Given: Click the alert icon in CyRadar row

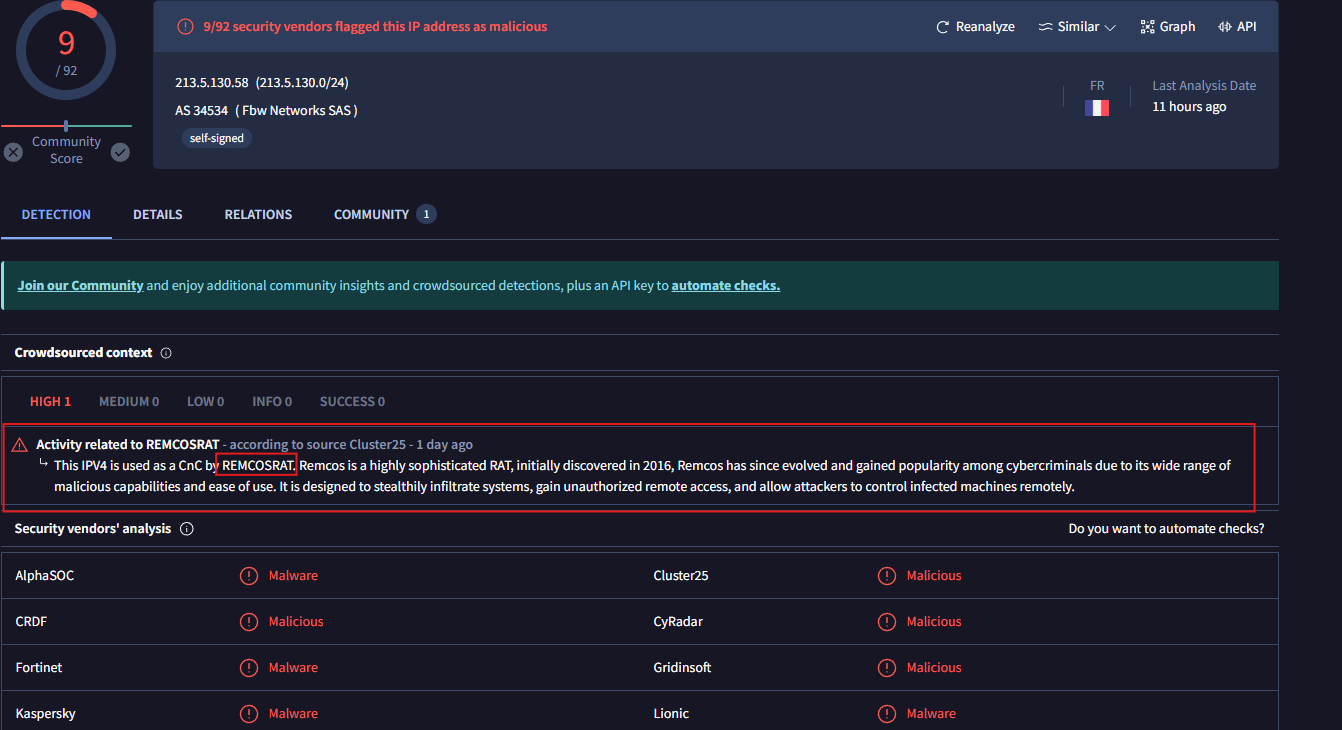Looking at the screenshot, I should click(x=887, y=621).
